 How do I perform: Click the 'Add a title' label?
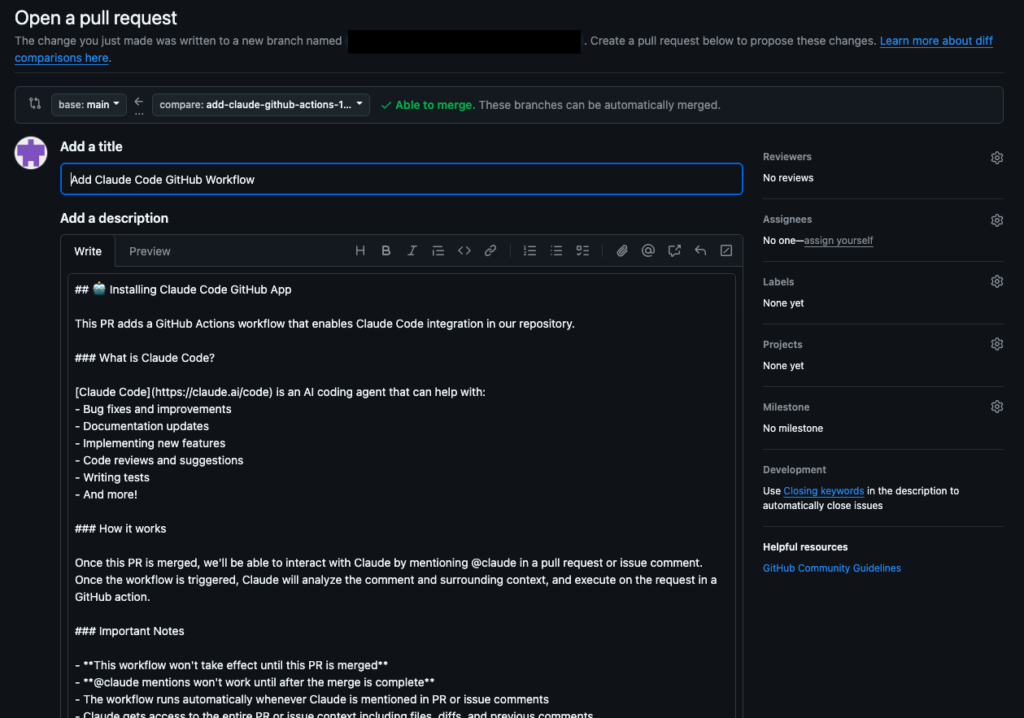91,147
